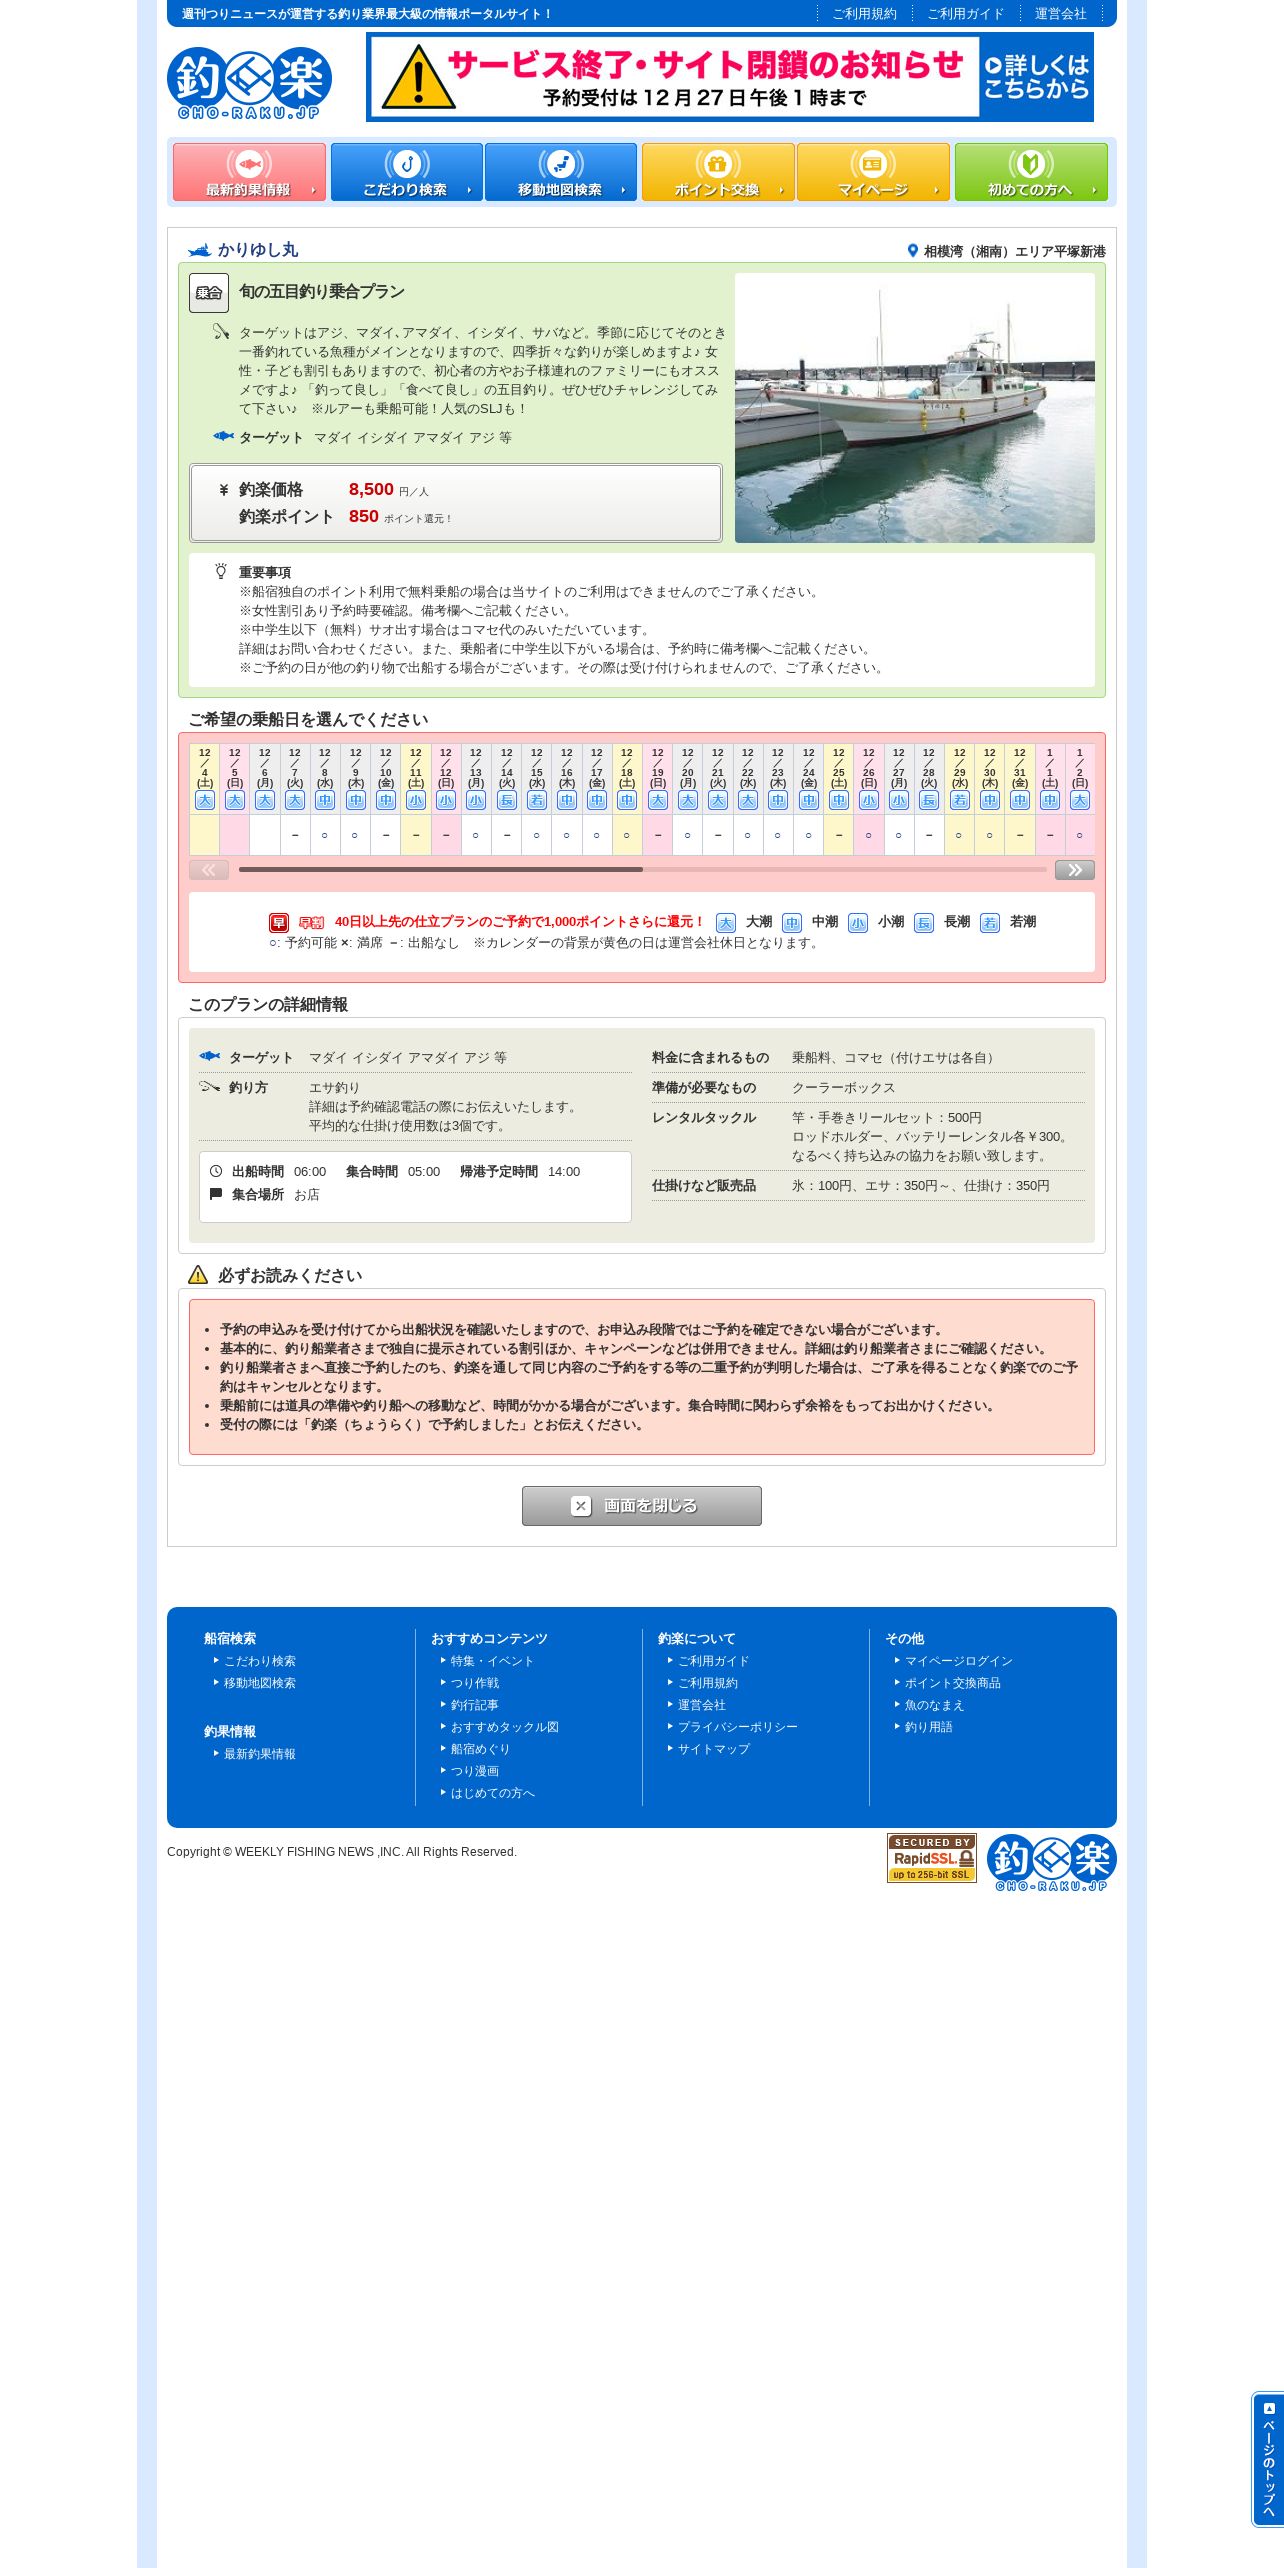This screenshot has width=1284, height=2568.
Task: Open the こだわり検索 navigation tab
Action: (x=406, y=172)
